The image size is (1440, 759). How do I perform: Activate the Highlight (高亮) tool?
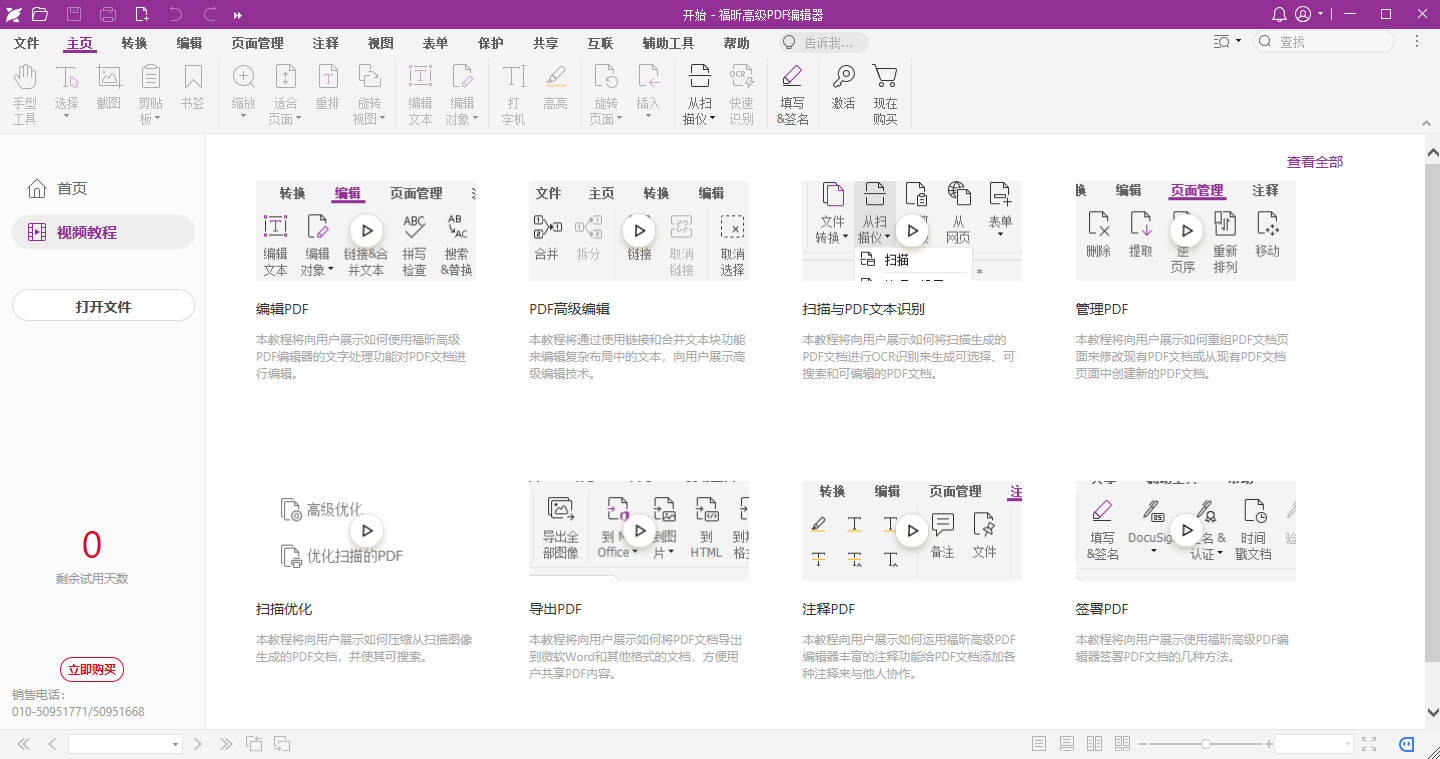click(x=555, y=87)
